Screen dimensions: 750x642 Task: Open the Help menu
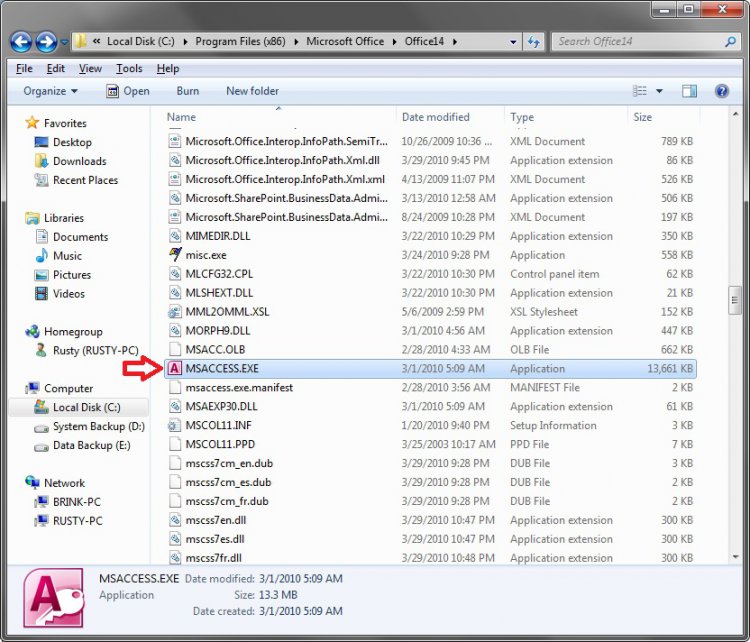168,68
